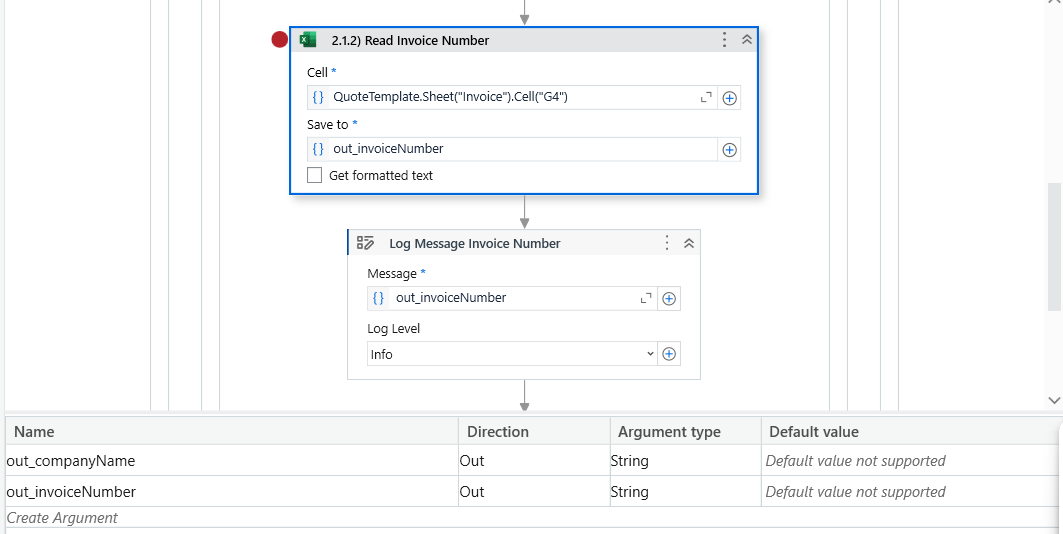1063x534 pixels.
Task: Click the Save to field containing out_invoiceNumber
Action: pos(520,149)
